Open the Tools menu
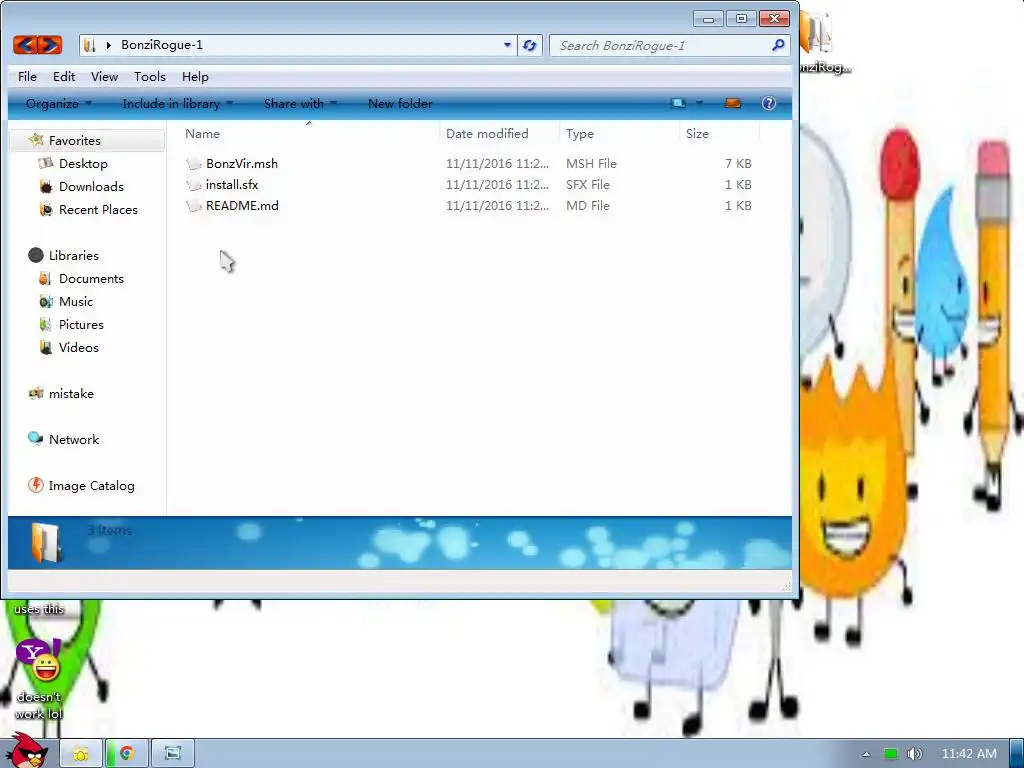The height and width of the screenshot is (768, 1024). click(150, 76)
